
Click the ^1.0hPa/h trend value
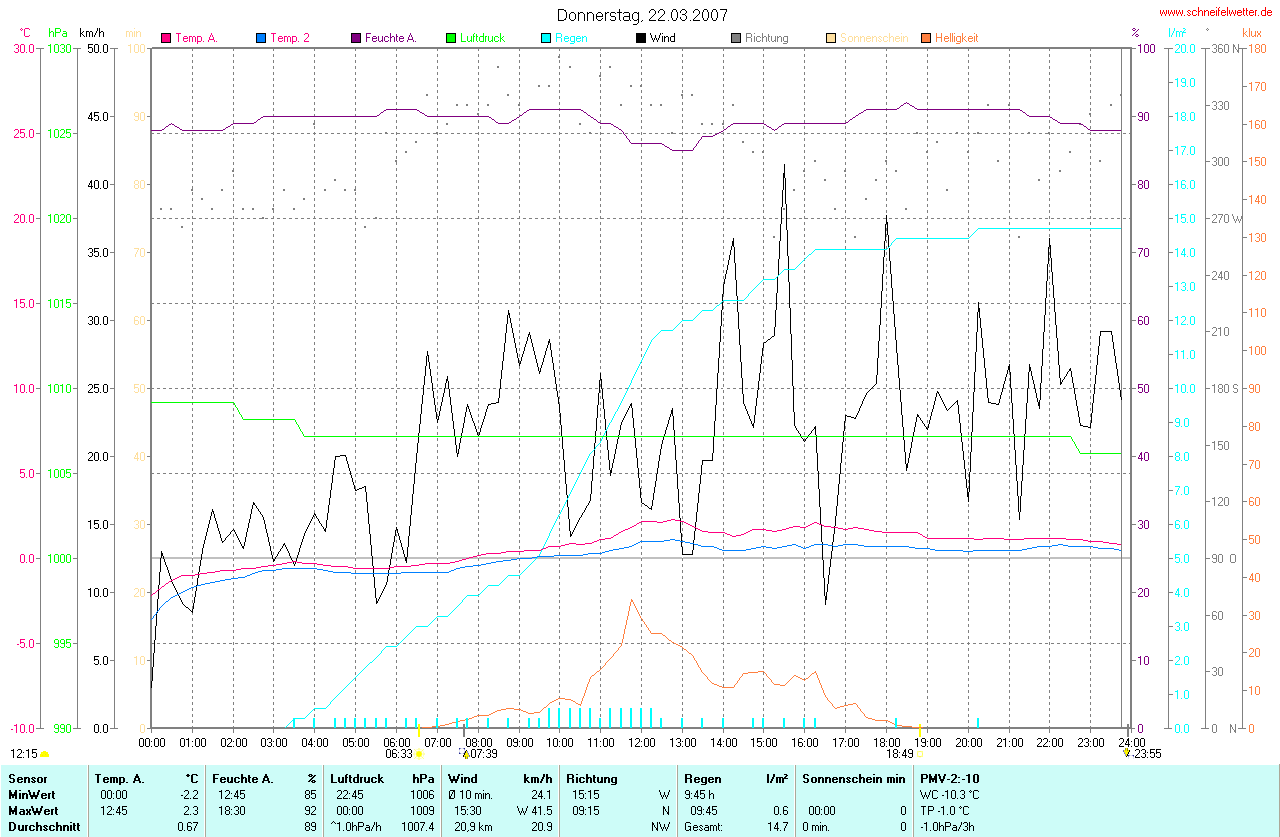(358, 827)
